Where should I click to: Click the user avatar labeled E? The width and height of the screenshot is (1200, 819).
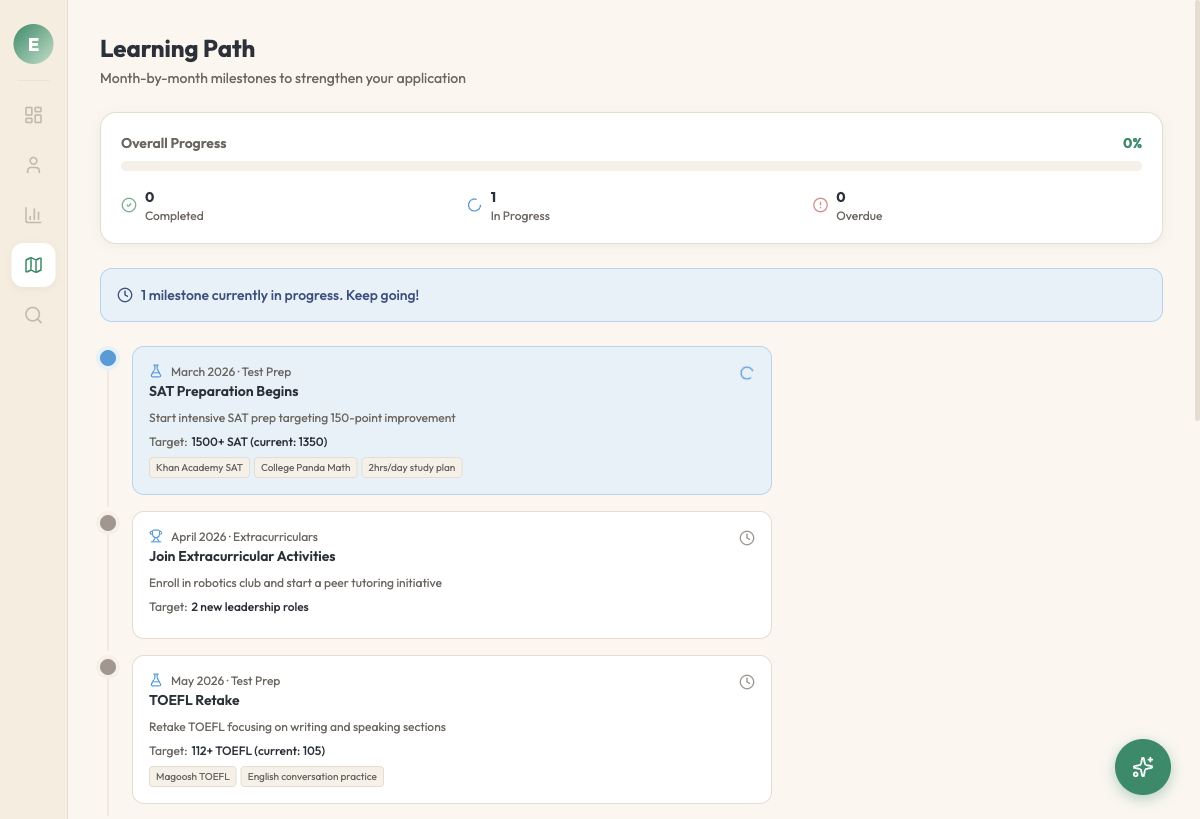click(33, 44)
